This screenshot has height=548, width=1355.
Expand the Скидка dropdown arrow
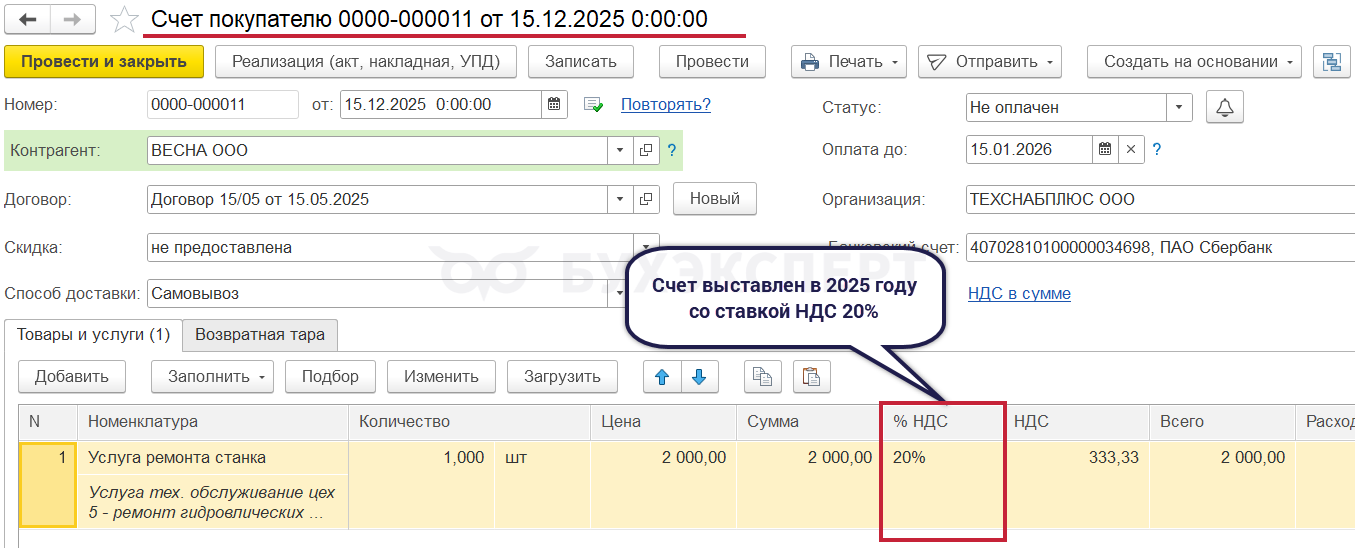646,247
